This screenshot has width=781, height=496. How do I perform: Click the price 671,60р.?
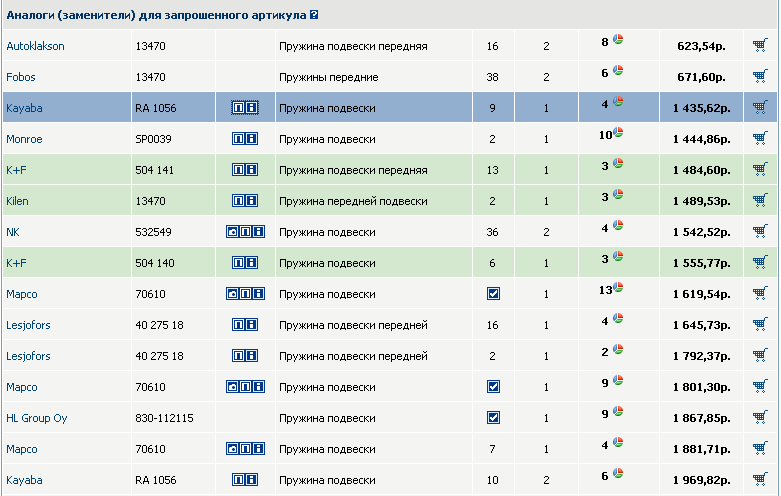[701, 77]
